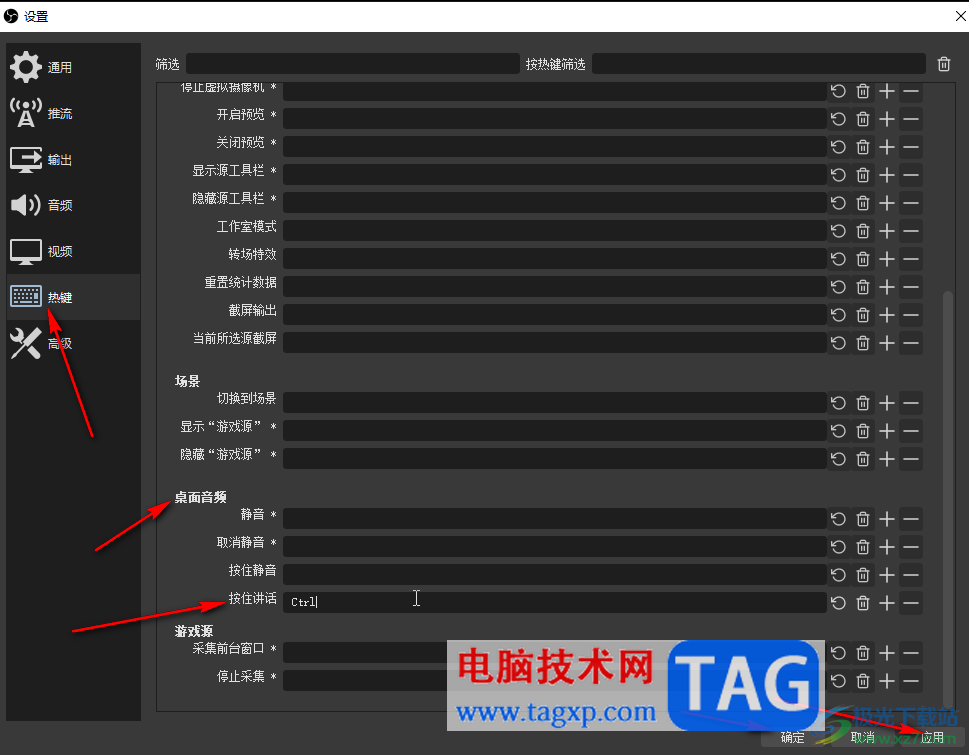Image resolution: width=969 pixels, height=755 pixels.
Task: Reset the 按住讲话 hotkey
Action: point(838,603)
